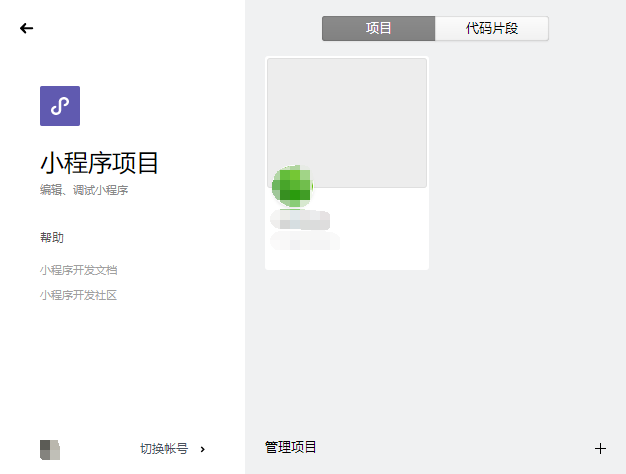Click 切换帐号 to switch account

point(164,449)
